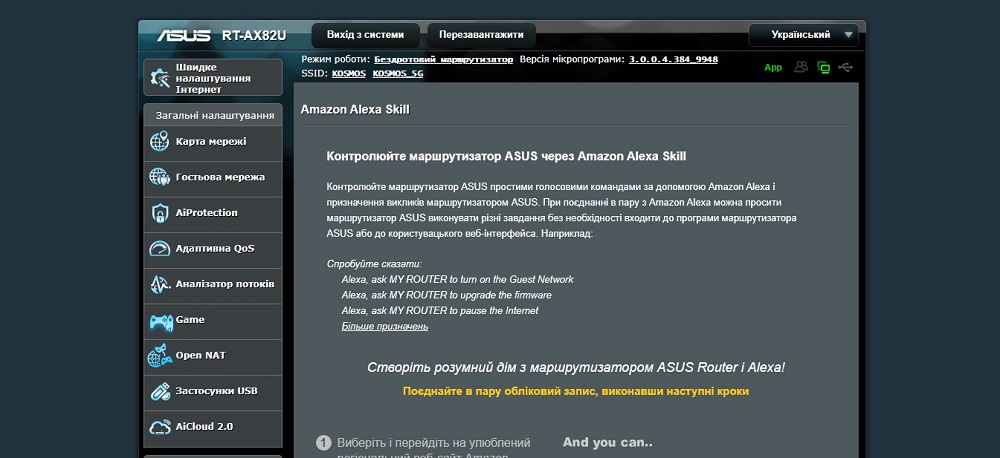
Task: Go to Адаптивна QoS section
Action: coord(212,249)
